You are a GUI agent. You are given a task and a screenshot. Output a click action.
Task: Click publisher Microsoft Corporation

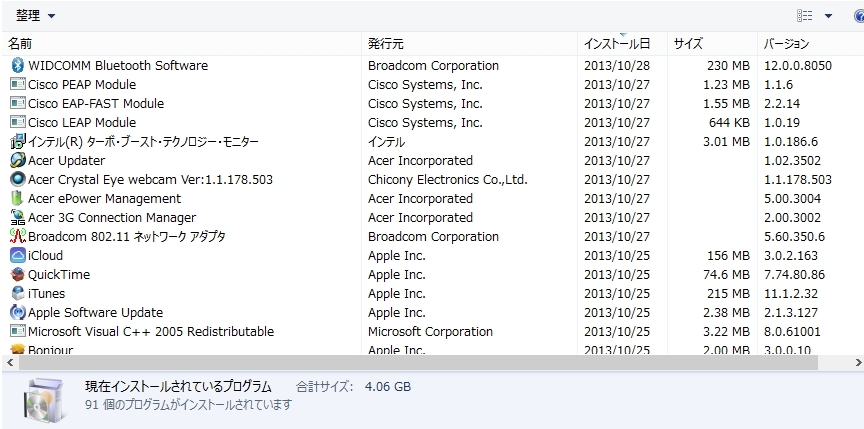(x=430, y=332)
